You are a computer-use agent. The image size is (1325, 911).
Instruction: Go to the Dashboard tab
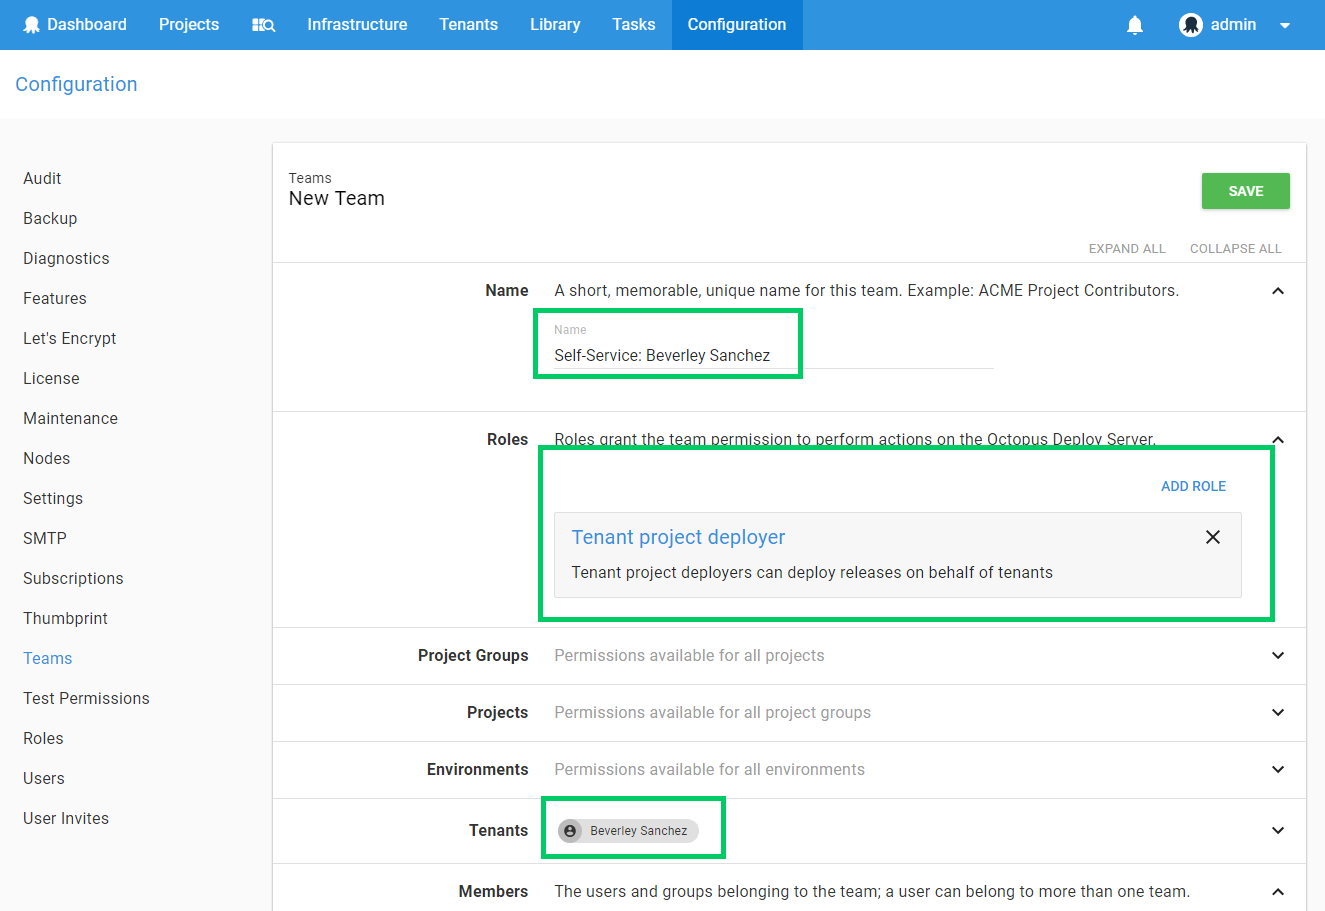pyautogui.click(x=87, y=25)
